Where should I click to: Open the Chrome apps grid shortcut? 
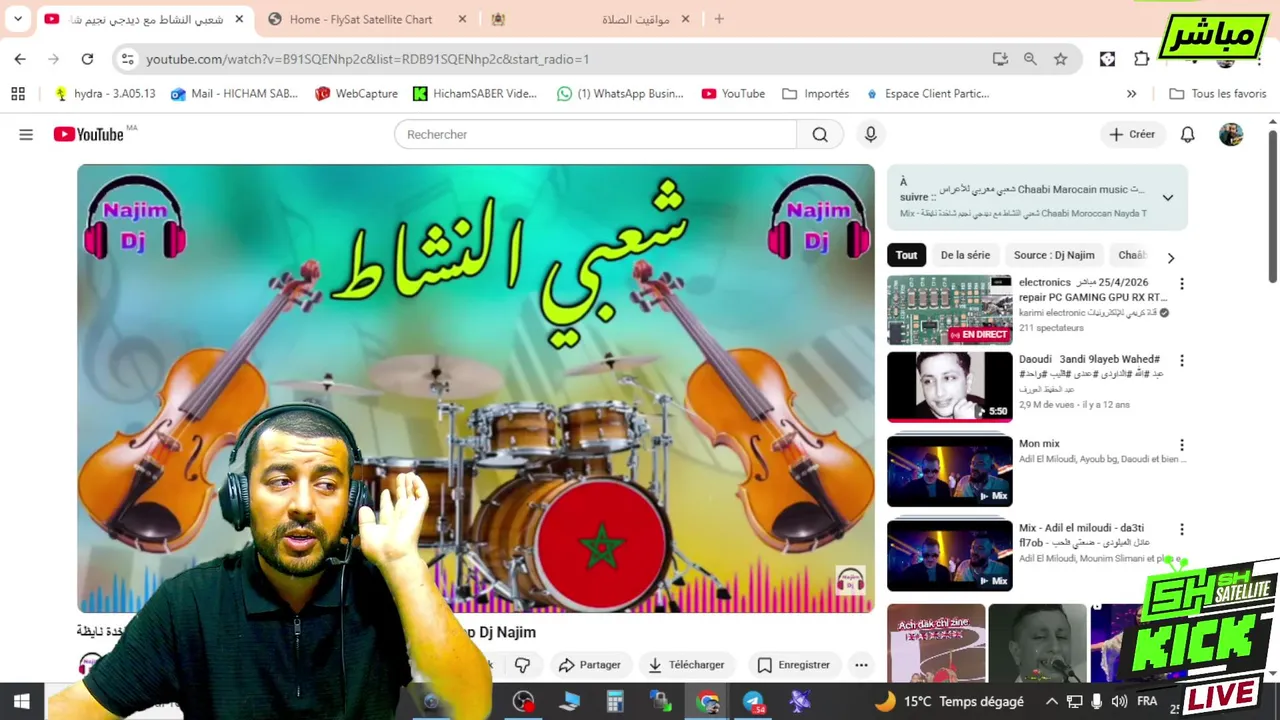pyautogui.click(x=18, y=93)
